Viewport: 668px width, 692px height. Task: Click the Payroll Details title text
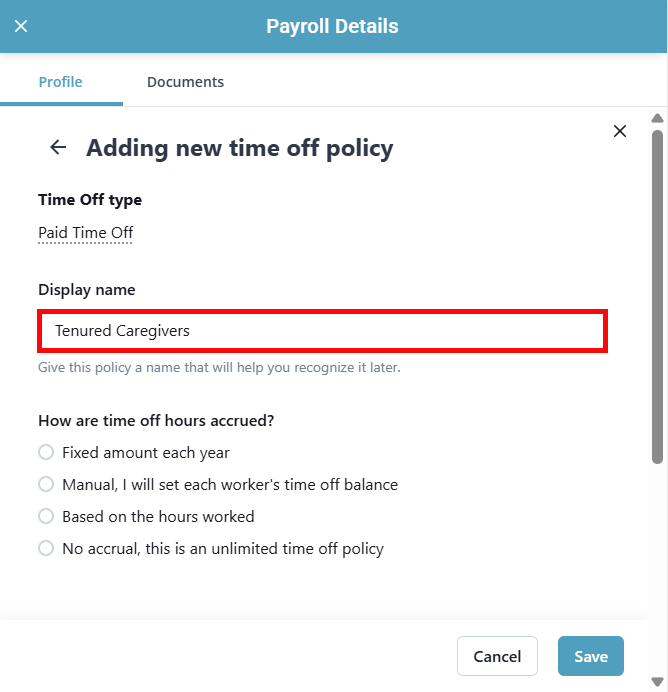tap(332, 27)
